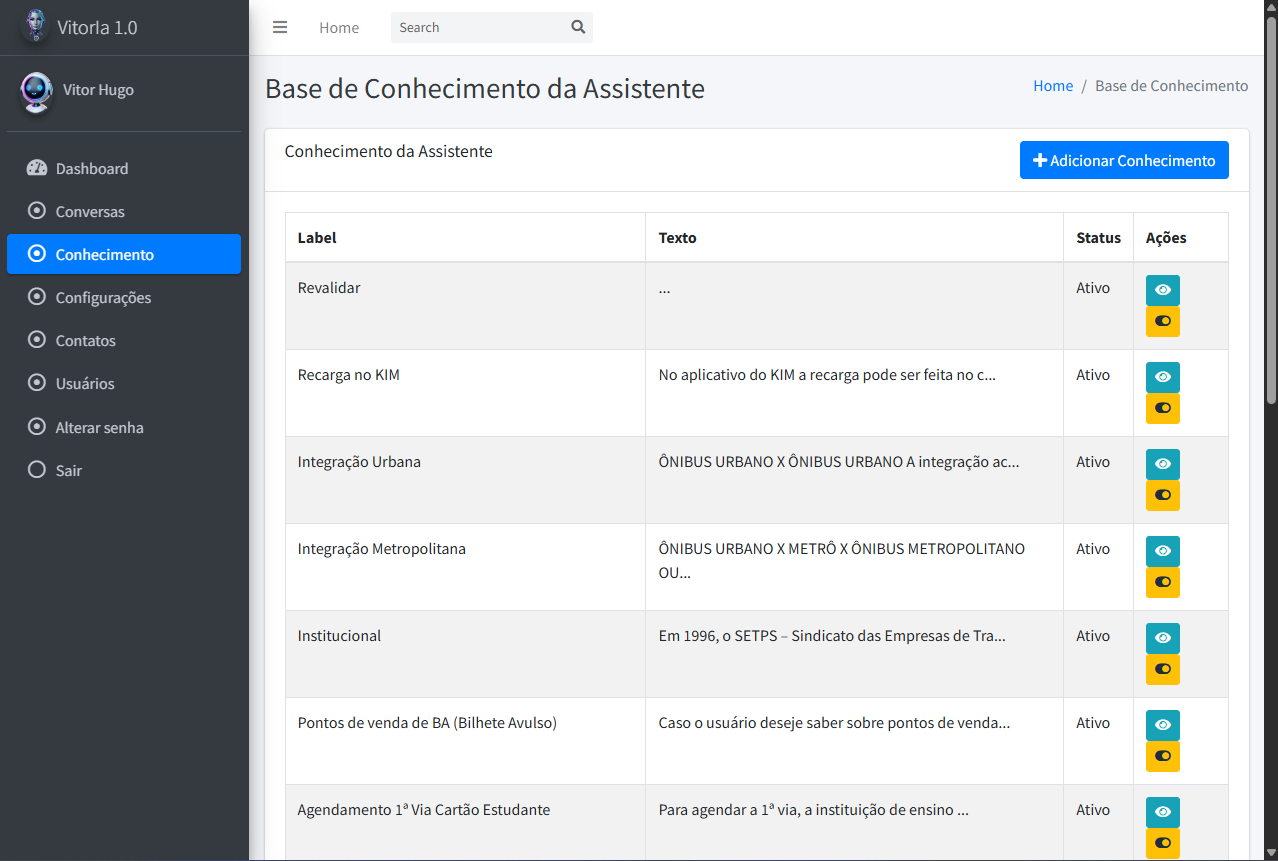View the Institucional knowledge entry
The width and height of the screenshot is (1278, 861).
pos(1162,638)
